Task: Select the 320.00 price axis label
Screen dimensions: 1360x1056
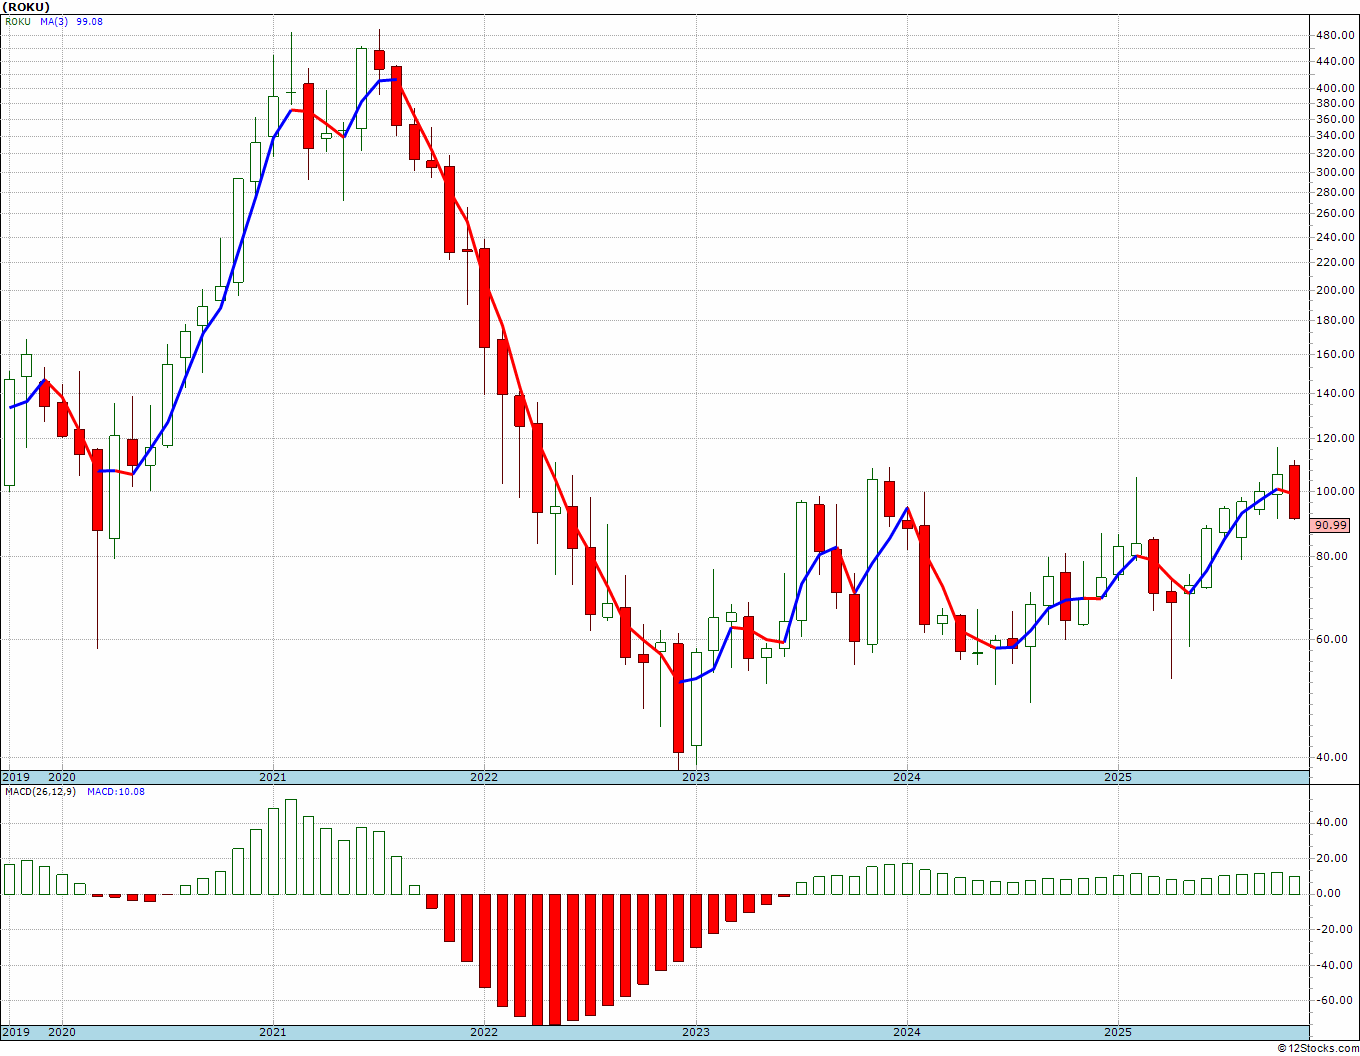Action: click(1337, 153)
